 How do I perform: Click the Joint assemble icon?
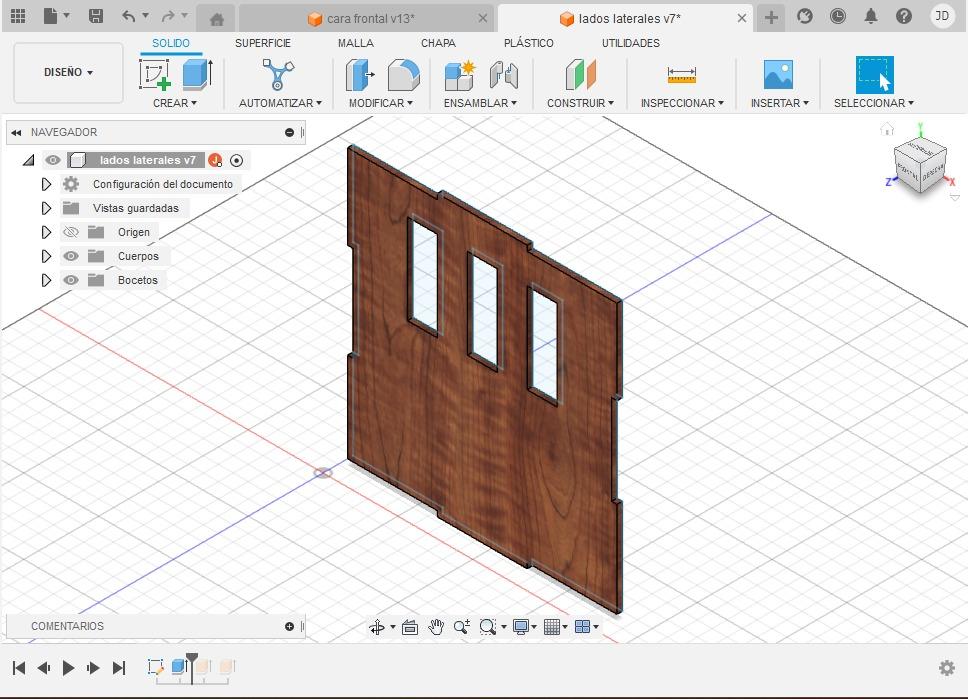[x=504, y=75]
